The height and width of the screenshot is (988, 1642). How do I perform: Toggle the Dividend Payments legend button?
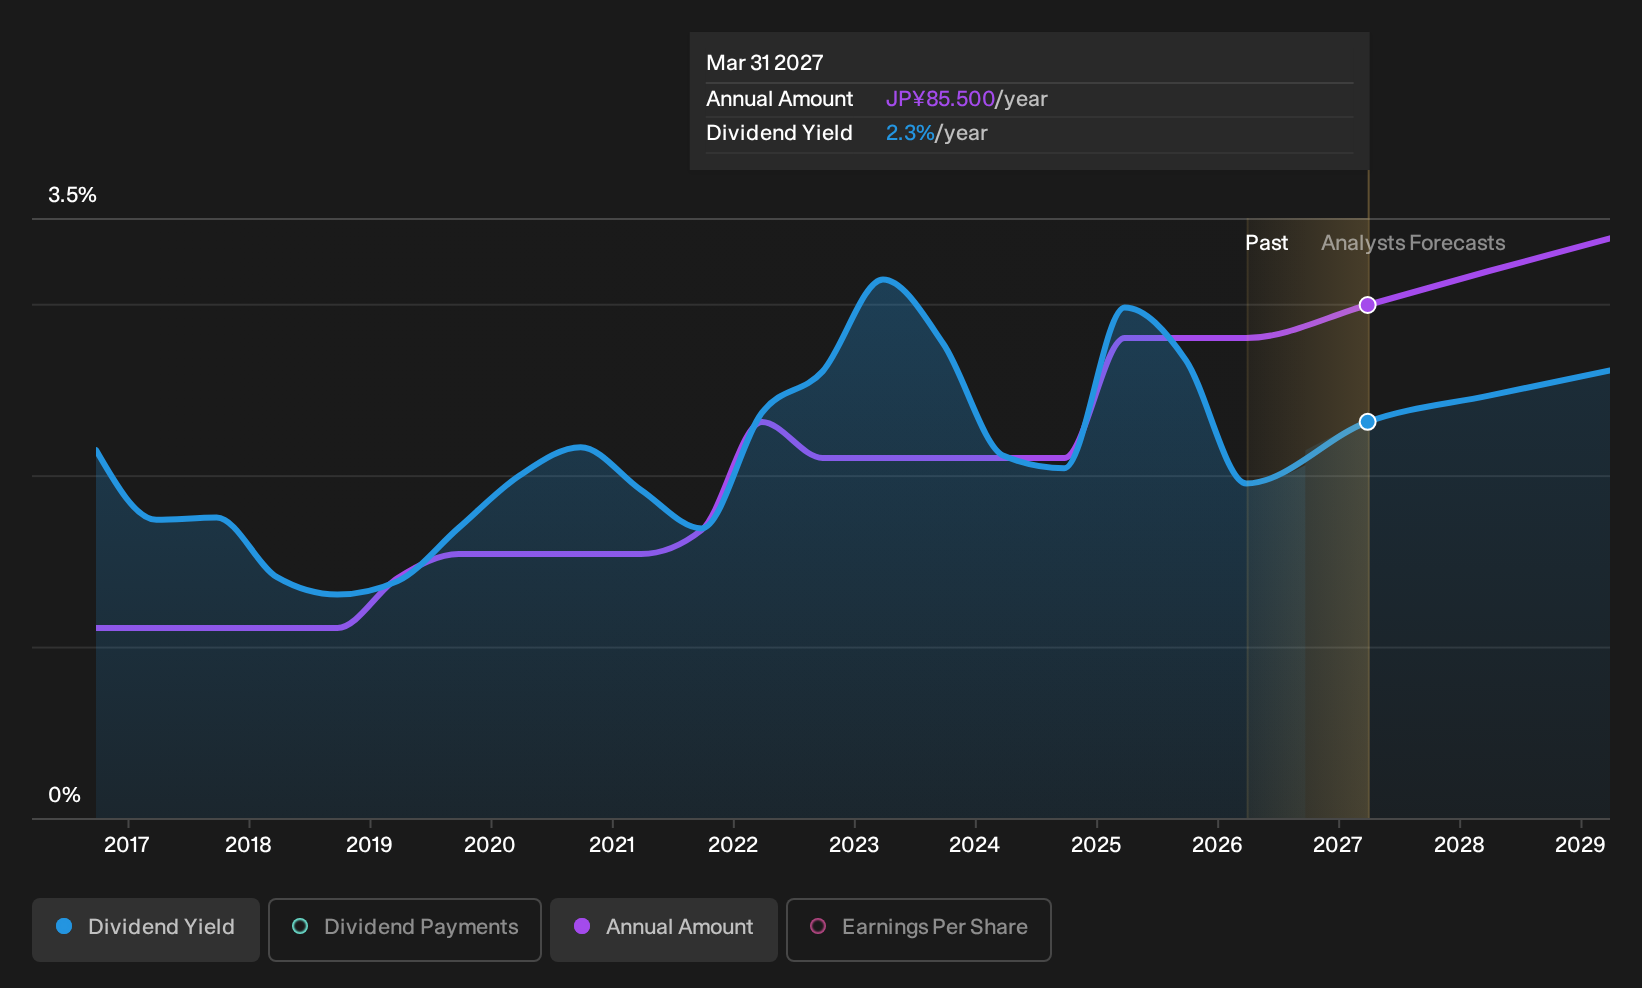tap(405, 929)
